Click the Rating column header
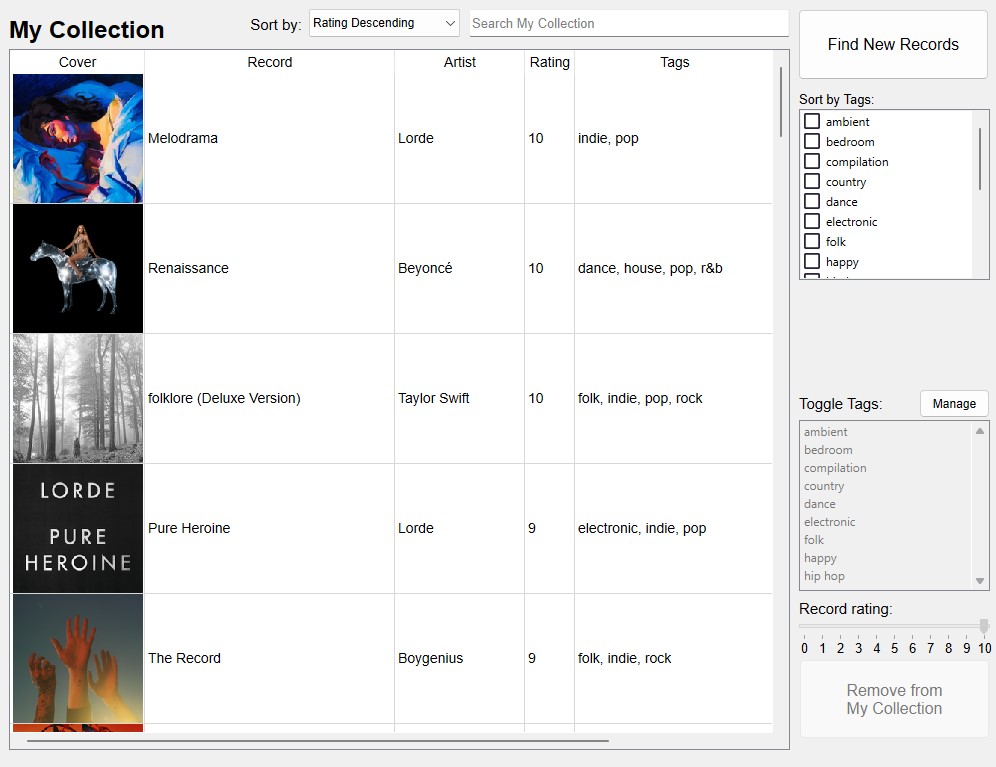The height and width of the screenshot is (767, 996). point(549,62)
